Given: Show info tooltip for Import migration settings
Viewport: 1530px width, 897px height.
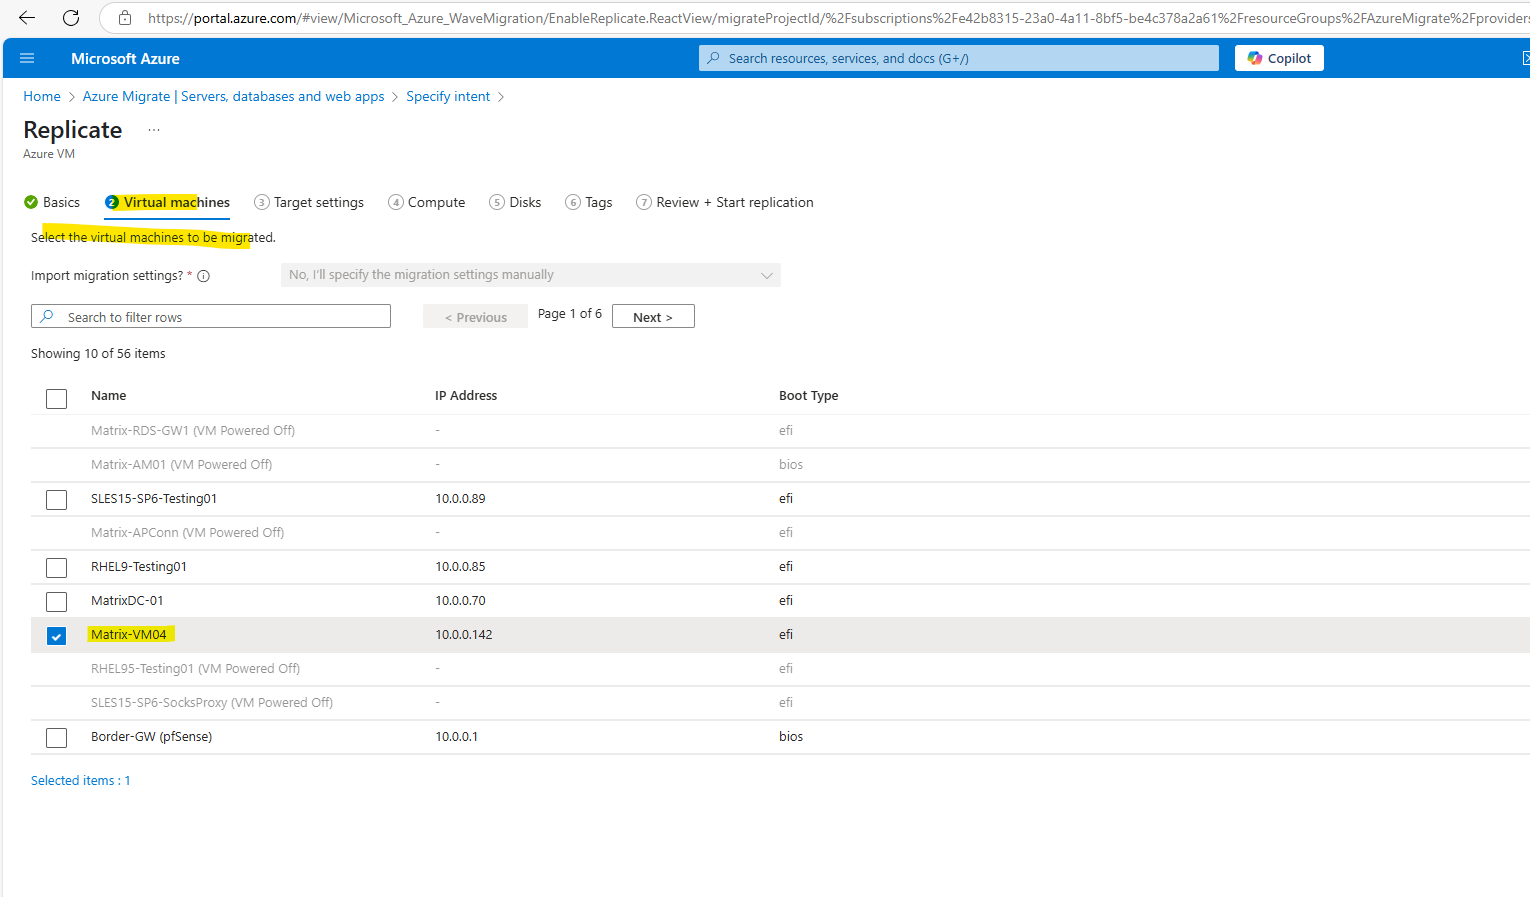Looking at the screenshot, I should point(204,276).
